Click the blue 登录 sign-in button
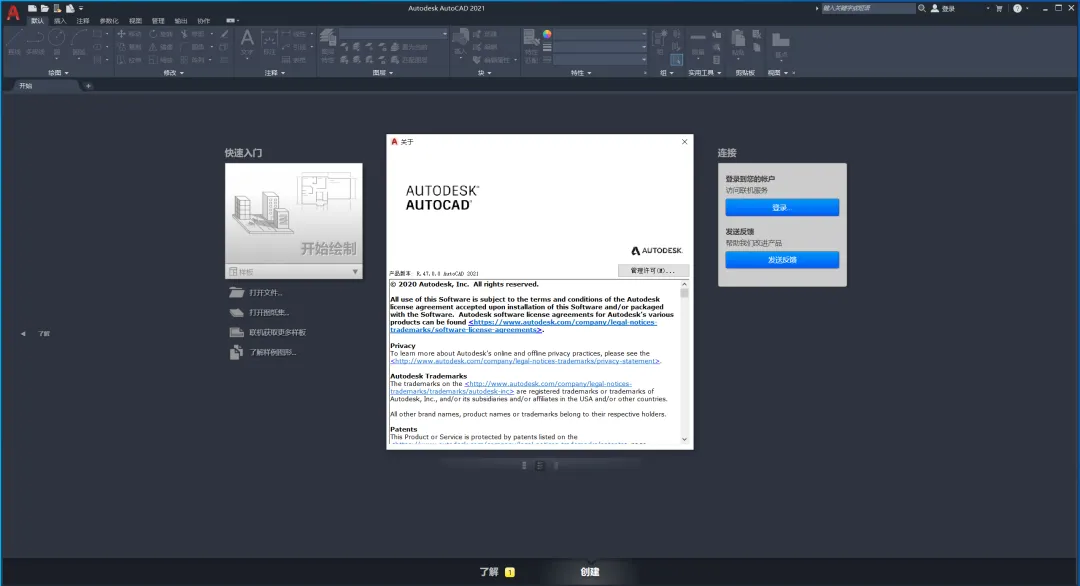 pos(782,207)
